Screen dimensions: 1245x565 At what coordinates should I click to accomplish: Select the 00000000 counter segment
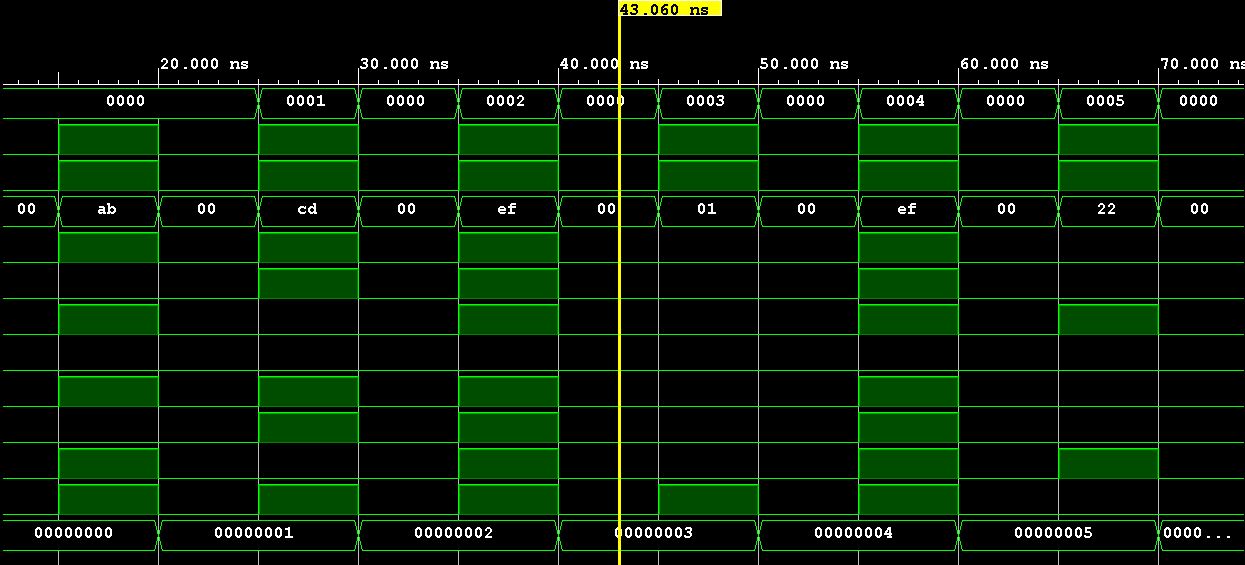pos(75,533)
